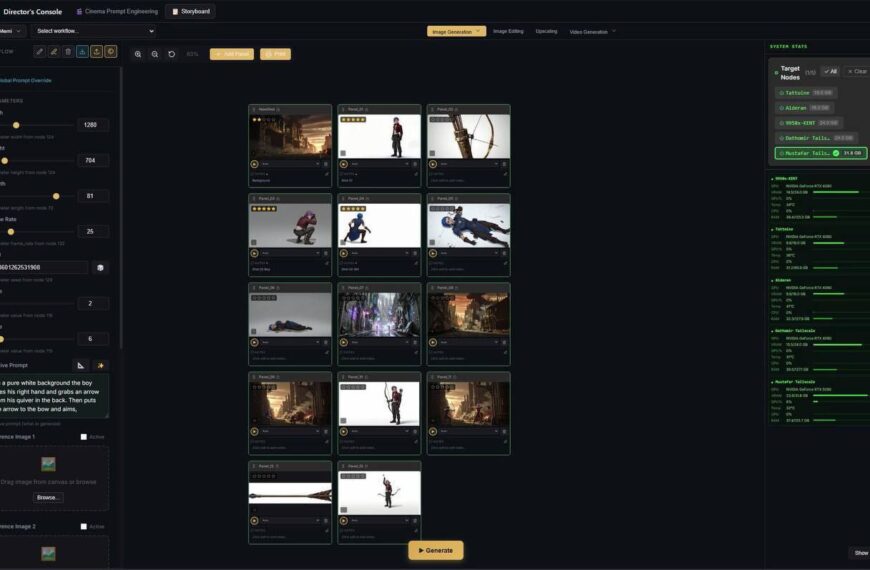Screen dimensions: 870x570
Task: Click the trash icon in workflow toolbar
Action: coord(68,51)
